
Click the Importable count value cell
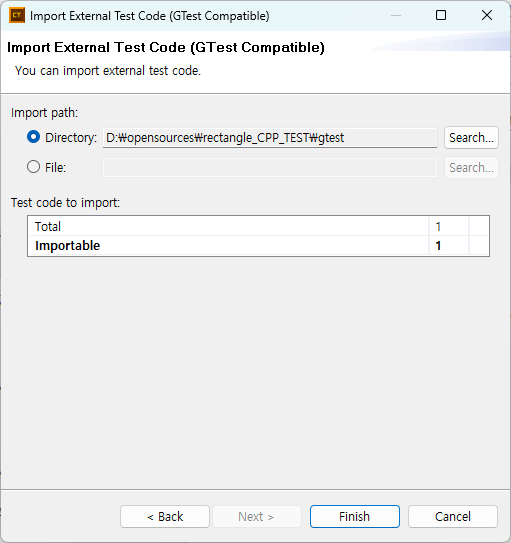(x=449, y=246)
